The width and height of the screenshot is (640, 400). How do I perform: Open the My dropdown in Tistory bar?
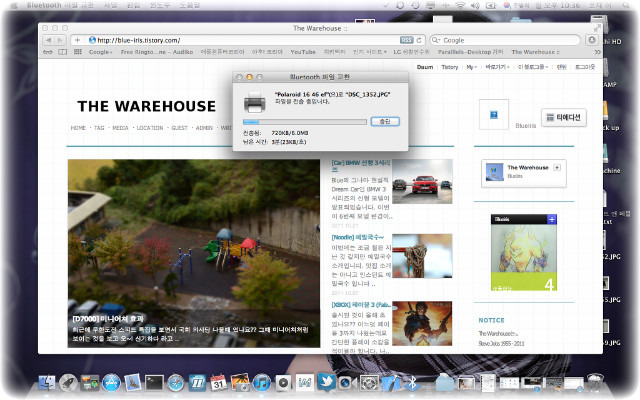point(471,67)
